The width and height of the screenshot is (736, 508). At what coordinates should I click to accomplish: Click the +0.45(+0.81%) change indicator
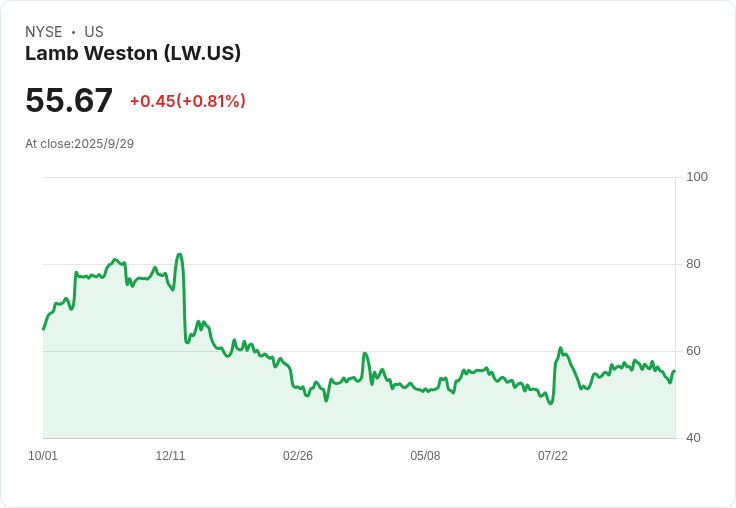pyautogui.click(x=188, y=101)
